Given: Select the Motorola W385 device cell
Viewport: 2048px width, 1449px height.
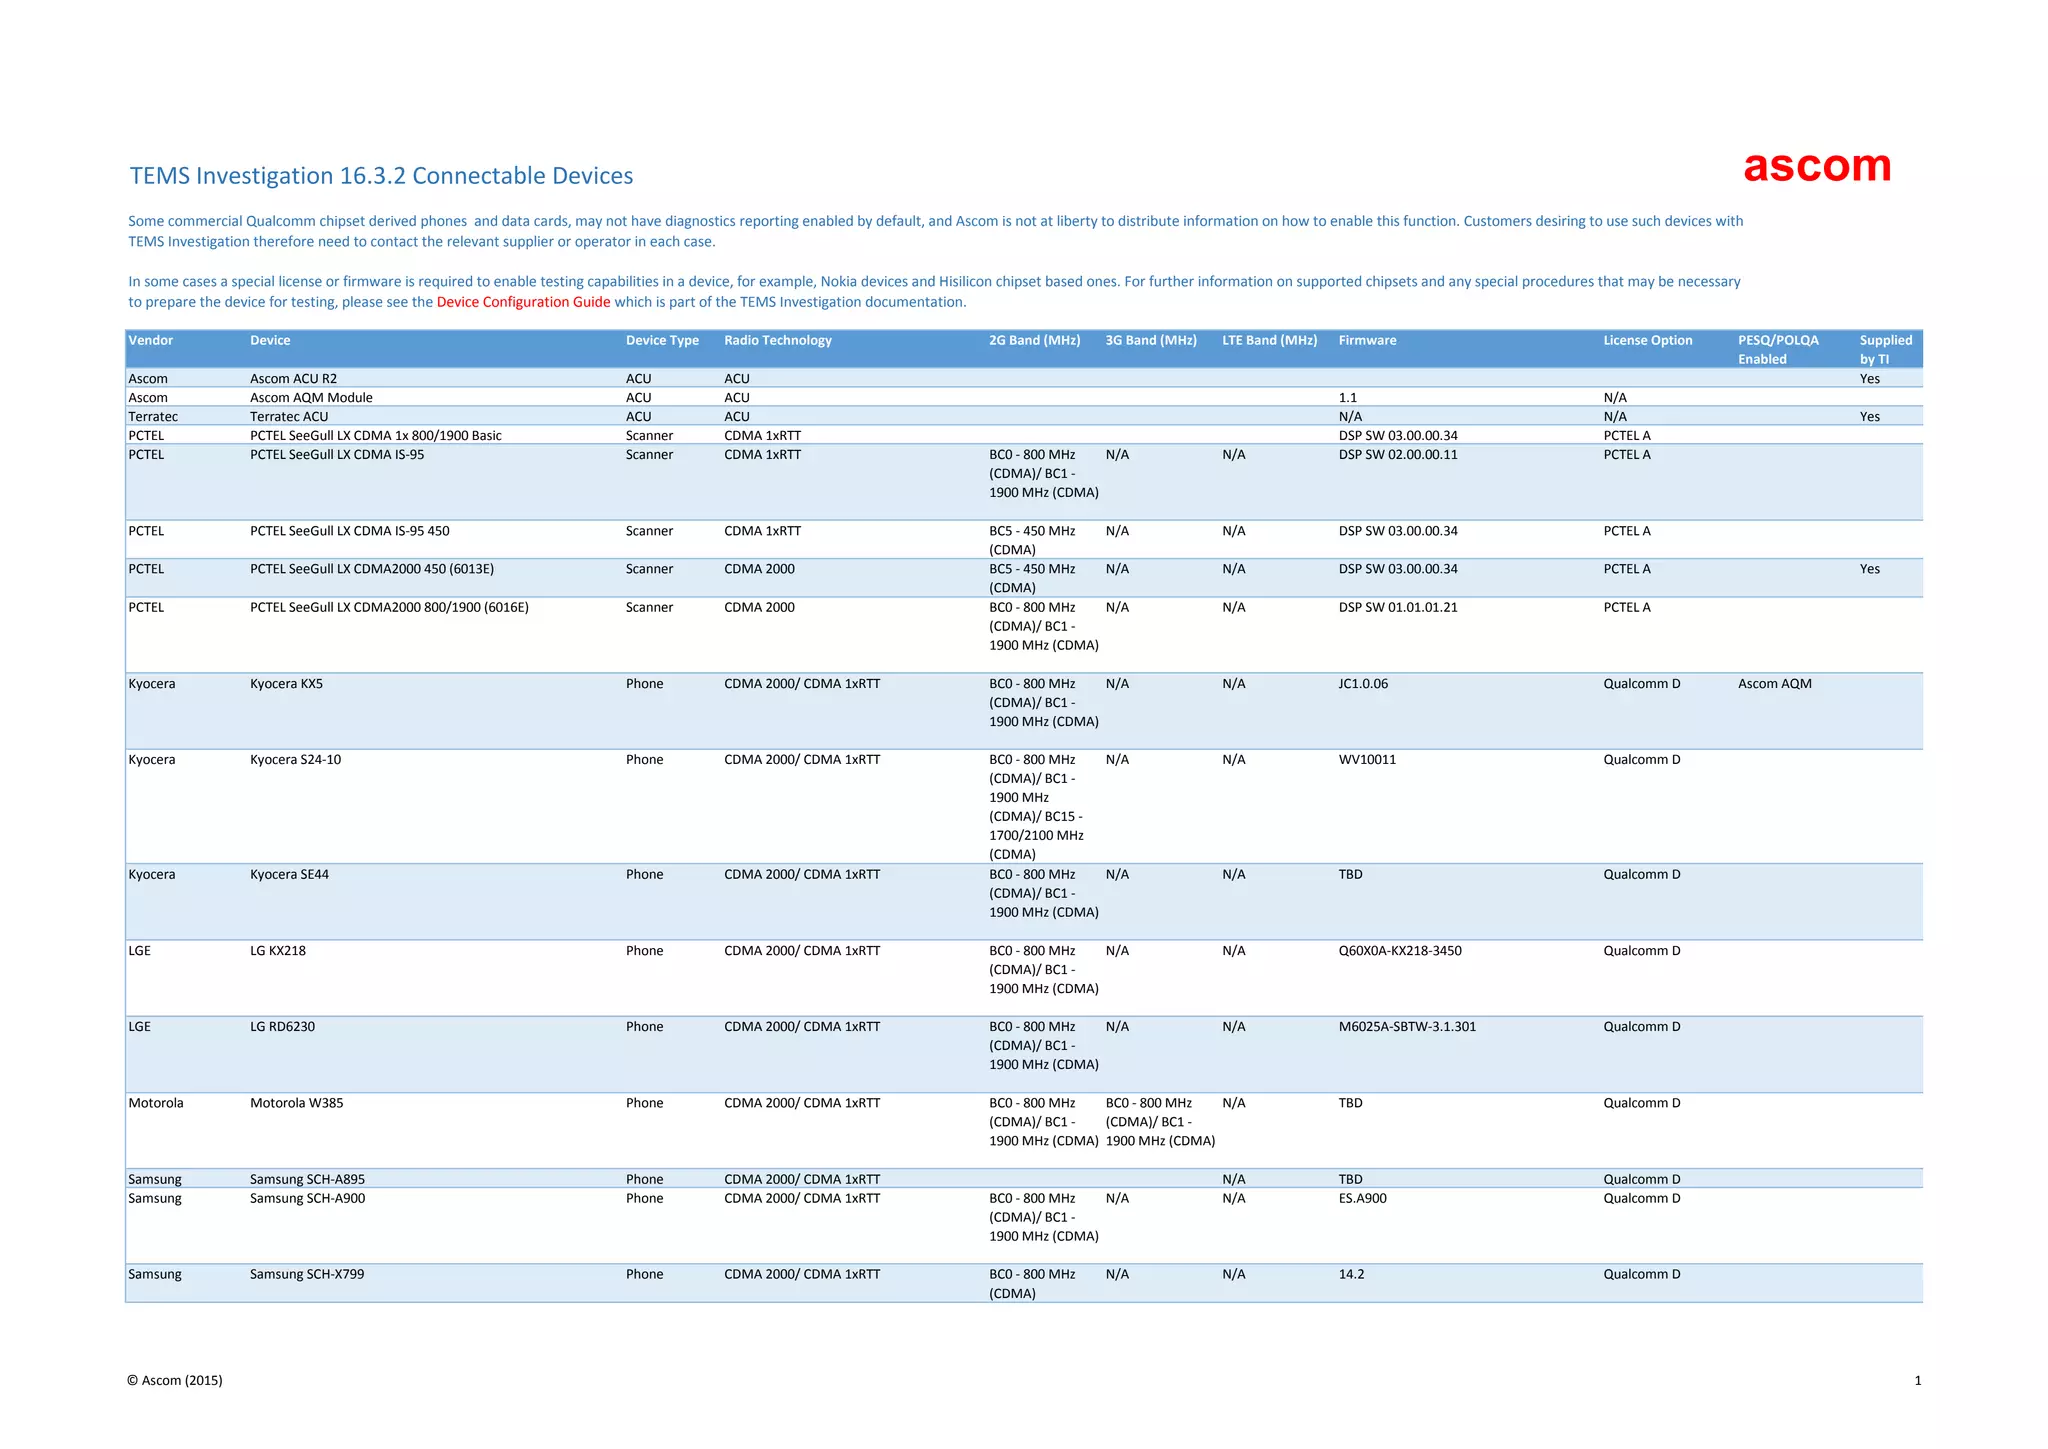Looking at the screenshot, I should tap(296, 1103).
